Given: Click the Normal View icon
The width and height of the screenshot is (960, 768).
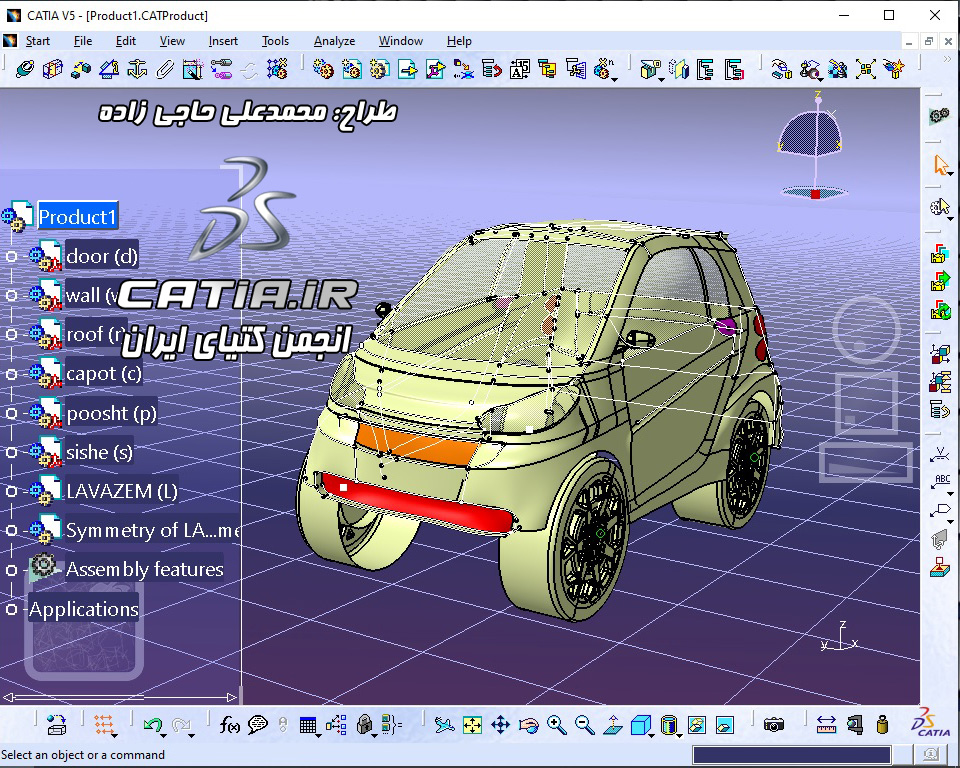Looking at the screenshot, I should 613,726.
